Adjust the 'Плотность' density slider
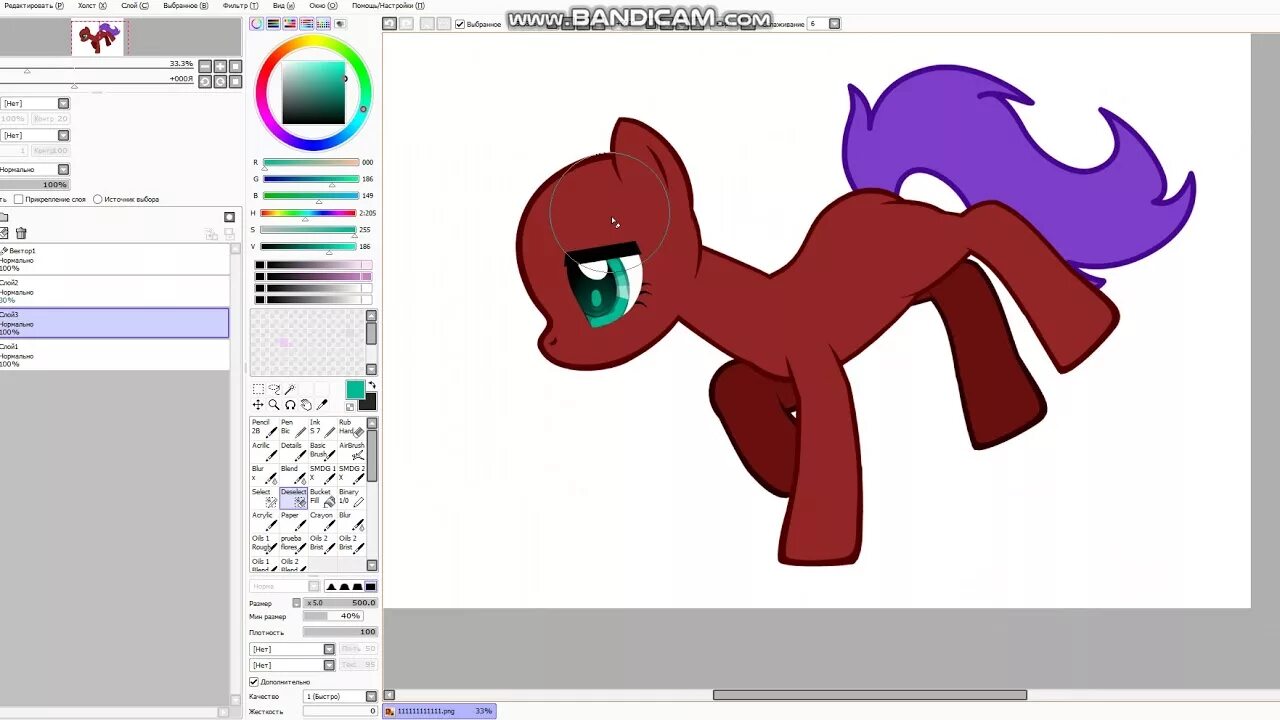The height and width of the screenshot is (720, 1280). (340, 632)
